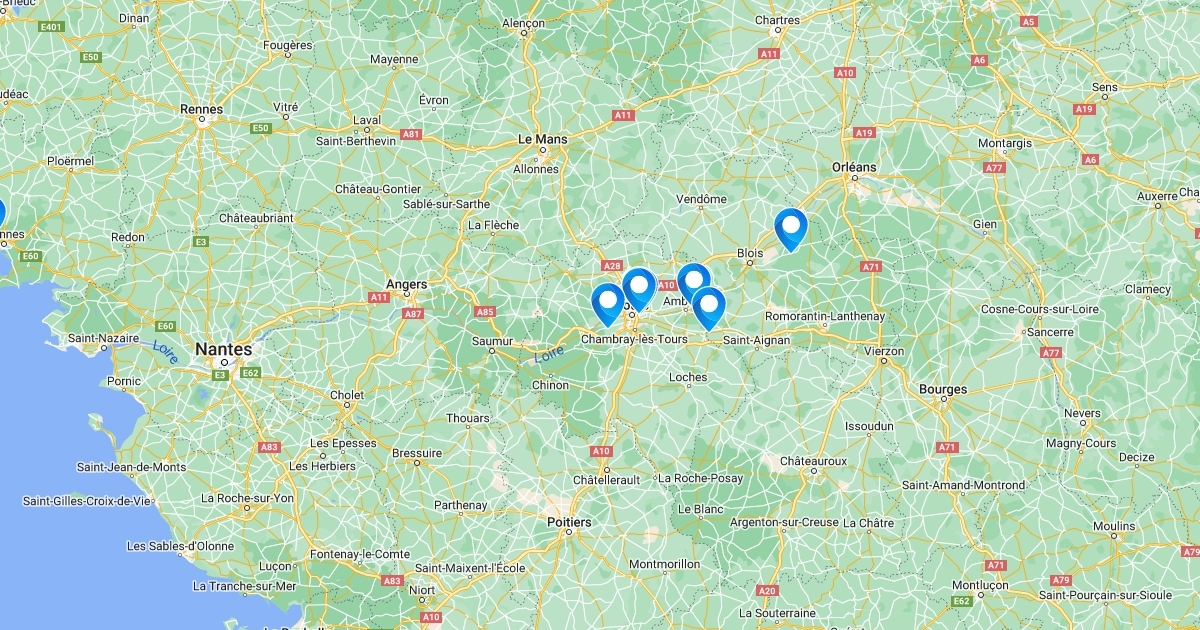Image resolution: width=1200 pixels, height=630 pixels.
Task: Select the Orléans city label
Action: [x=854, y=167]
